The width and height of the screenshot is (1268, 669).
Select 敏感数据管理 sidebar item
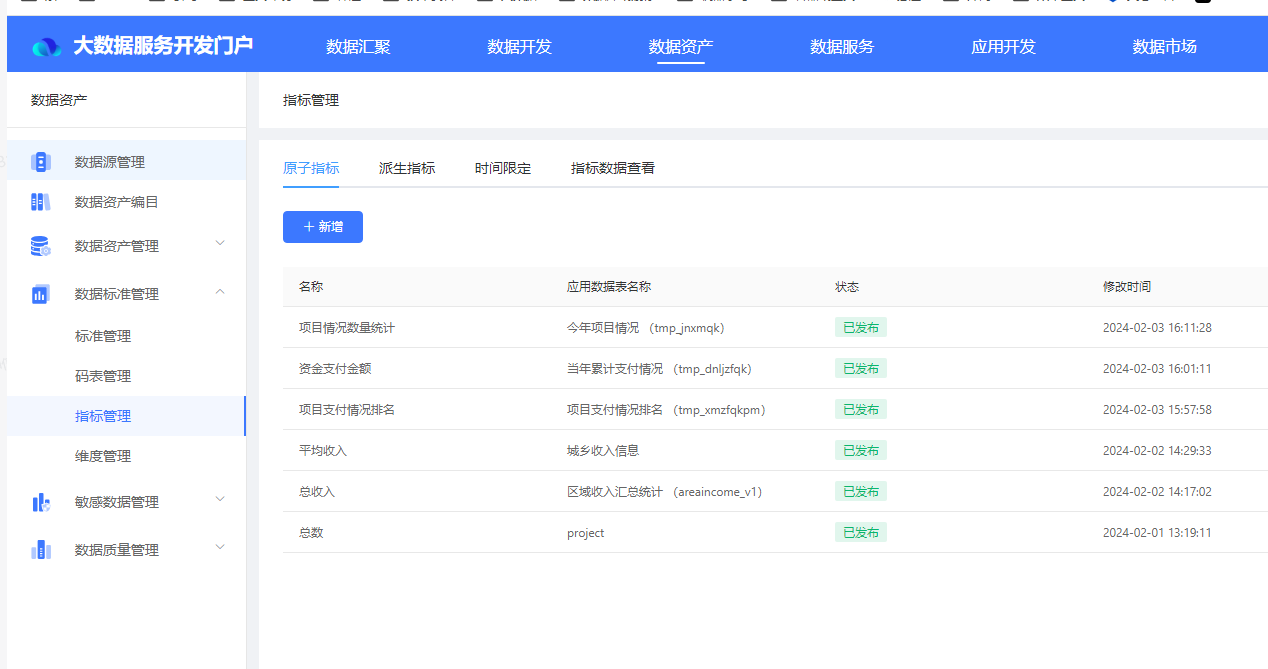click(117, 502)
